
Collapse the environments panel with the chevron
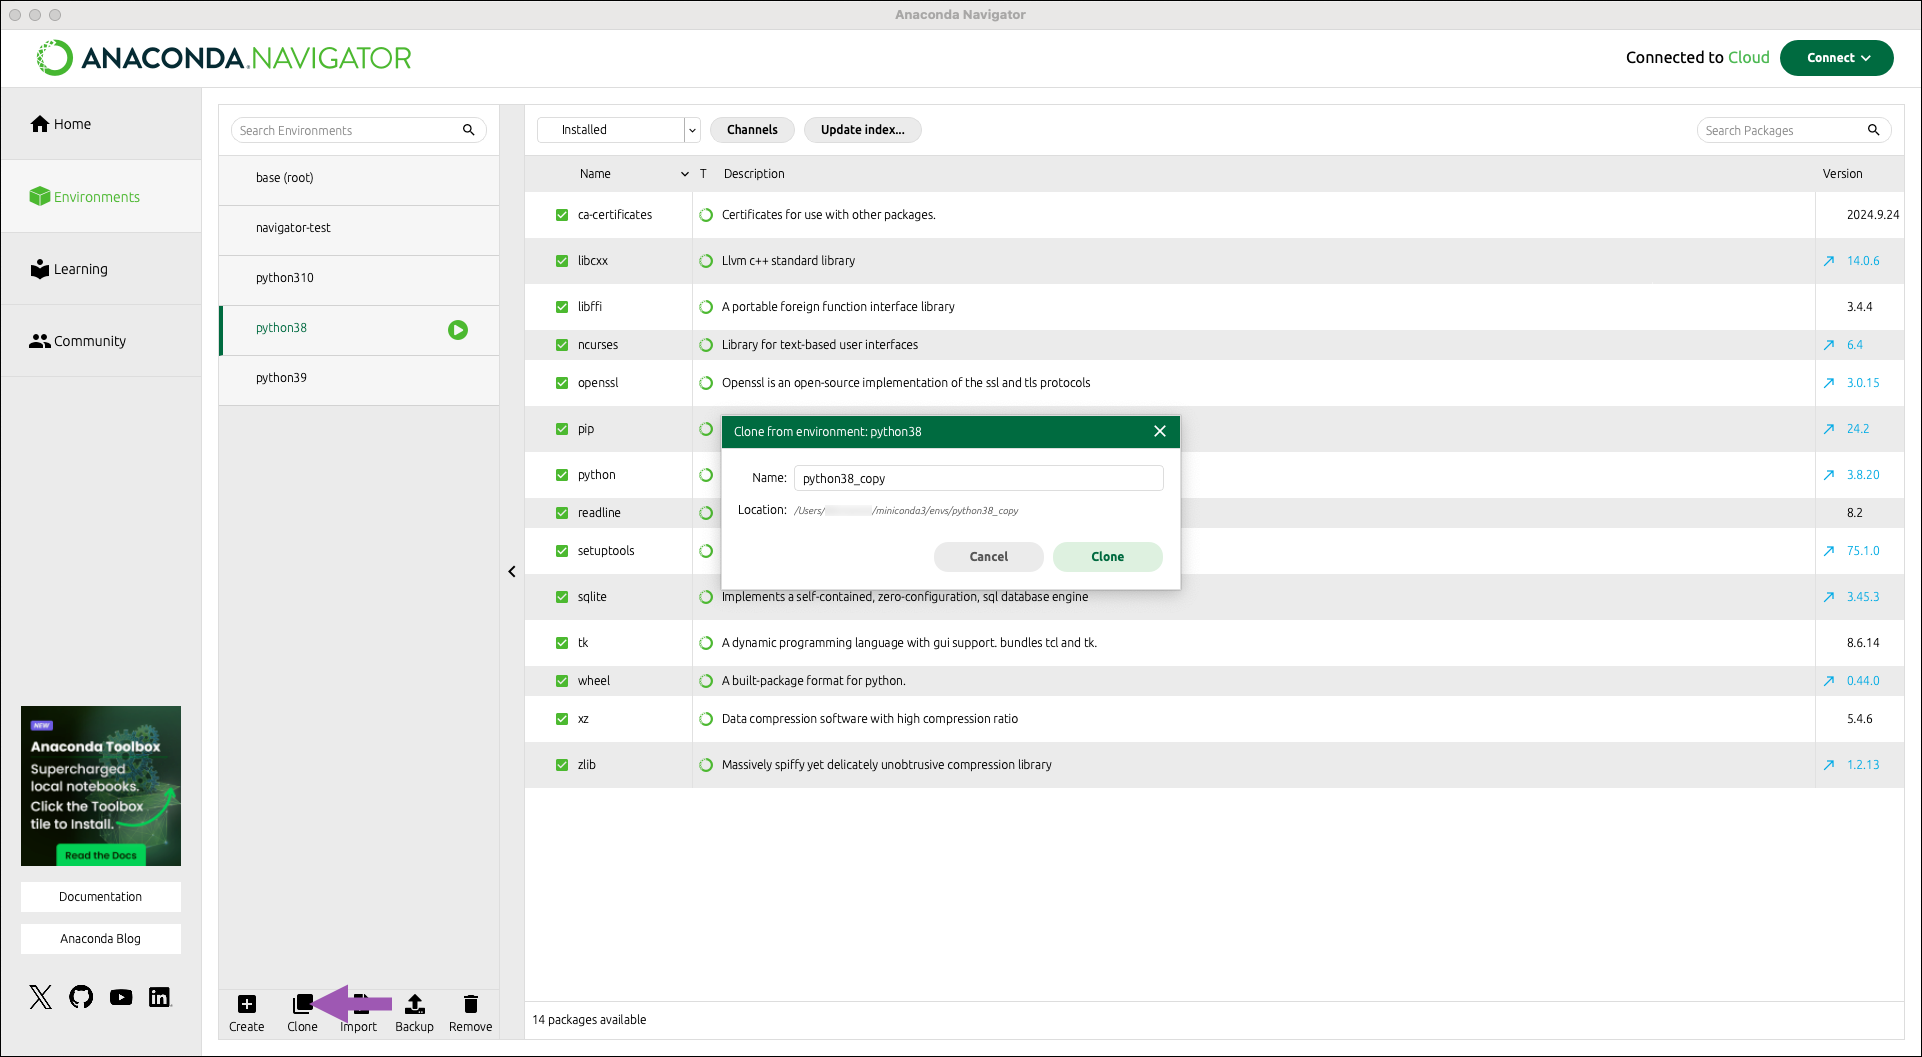tap(512, 572)
